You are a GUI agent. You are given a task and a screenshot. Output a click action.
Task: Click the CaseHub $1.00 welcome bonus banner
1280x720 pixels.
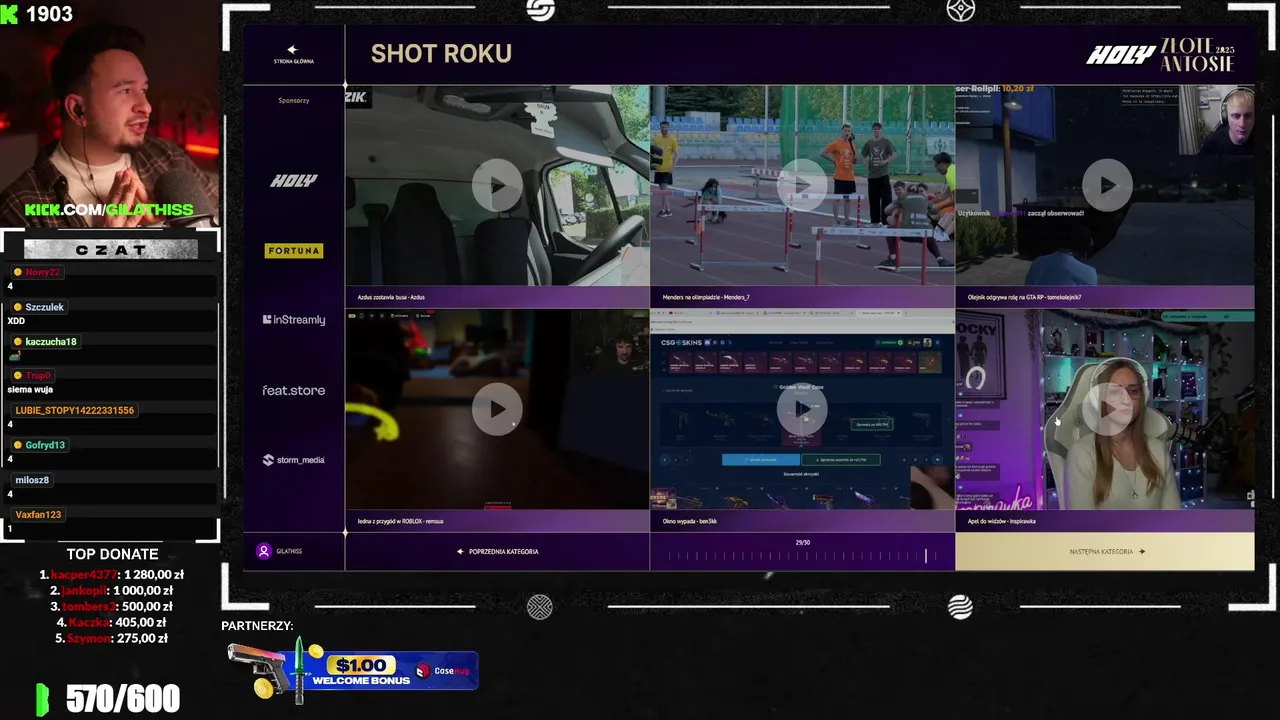353,670
